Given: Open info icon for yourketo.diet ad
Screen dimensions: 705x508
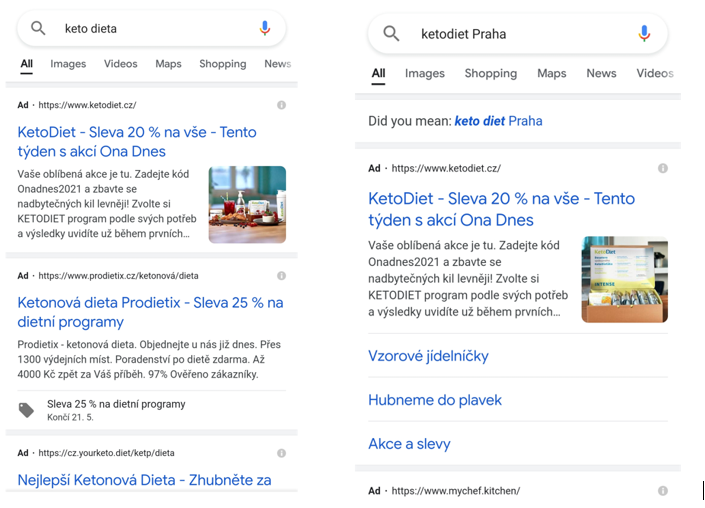Looking at the screenshot, I should pyautogui.click(x=281, y=453).
